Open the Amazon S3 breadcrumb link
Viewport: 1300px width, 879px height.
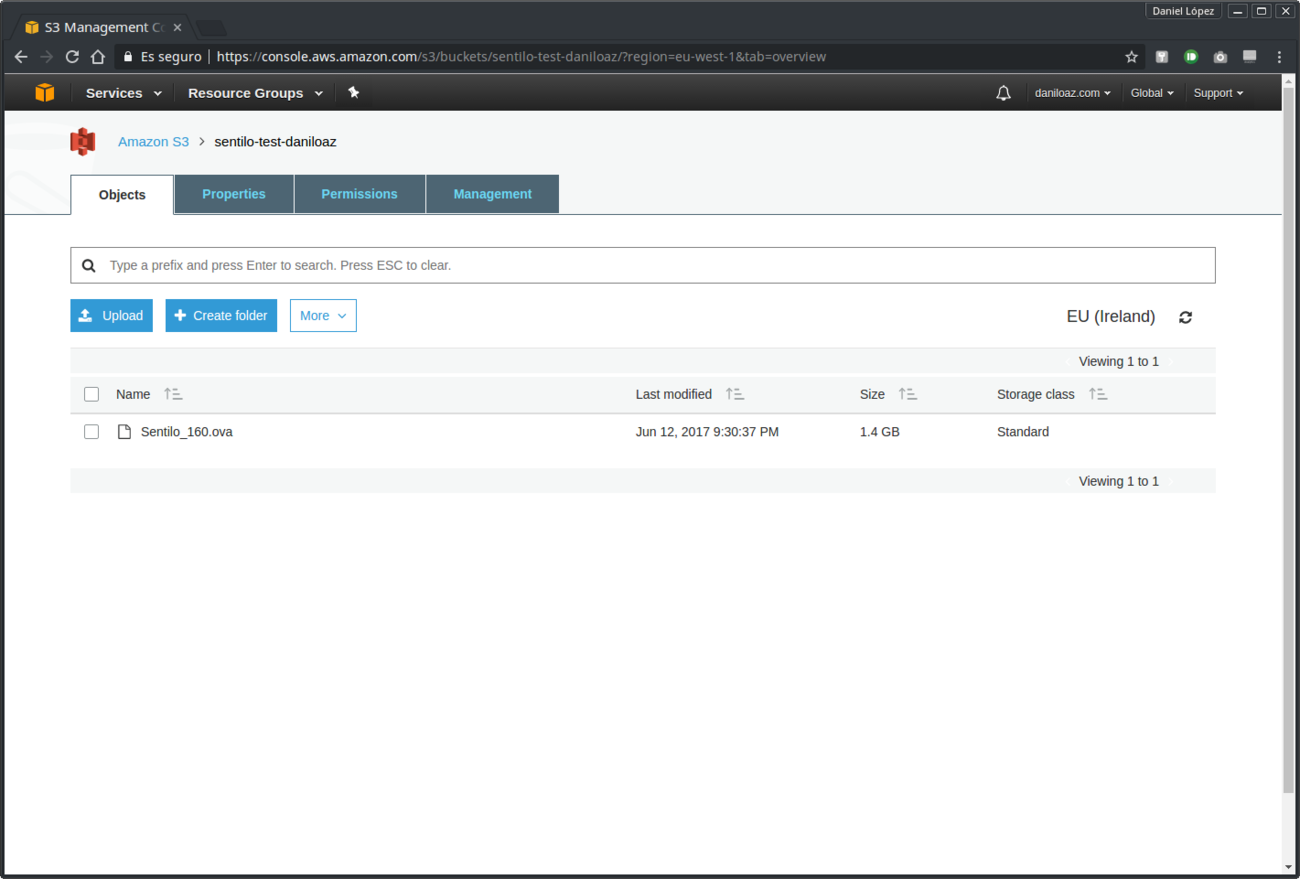click(153, 142)
